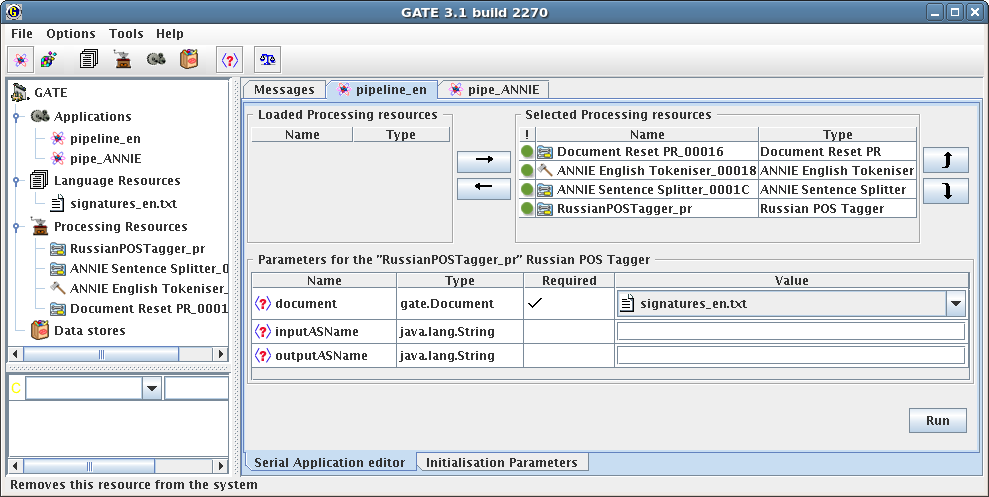The image size is (989, 497).
Task: Click the atom icon in the toolbar
Action: [x=20, y=59]
